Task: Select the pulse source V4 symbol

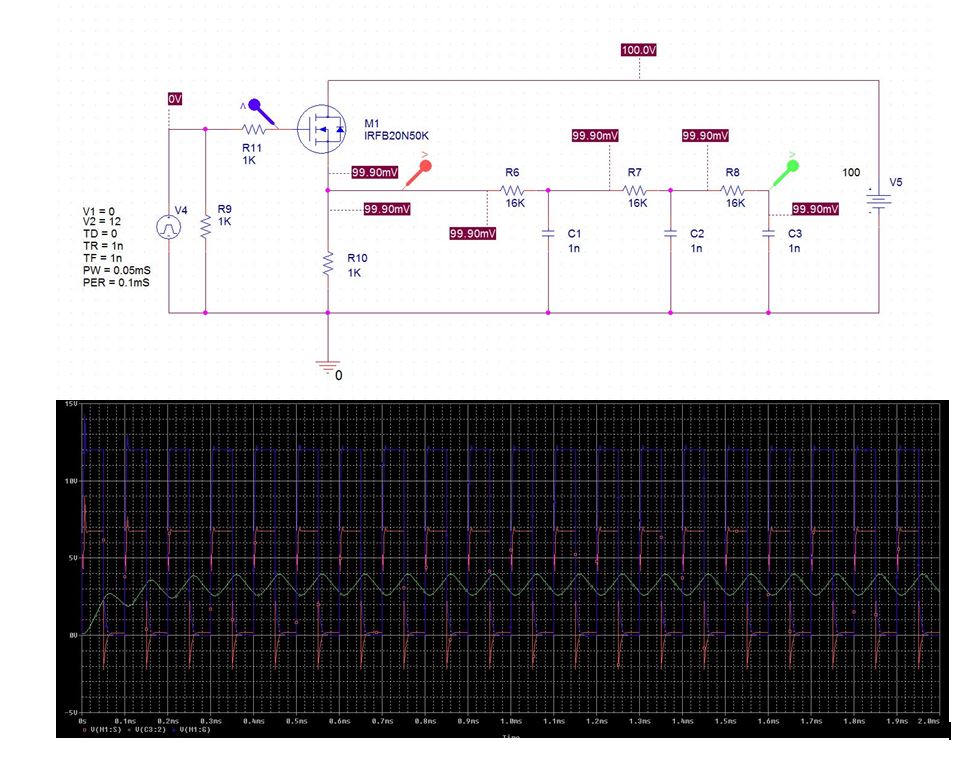Action: point(168,225)
